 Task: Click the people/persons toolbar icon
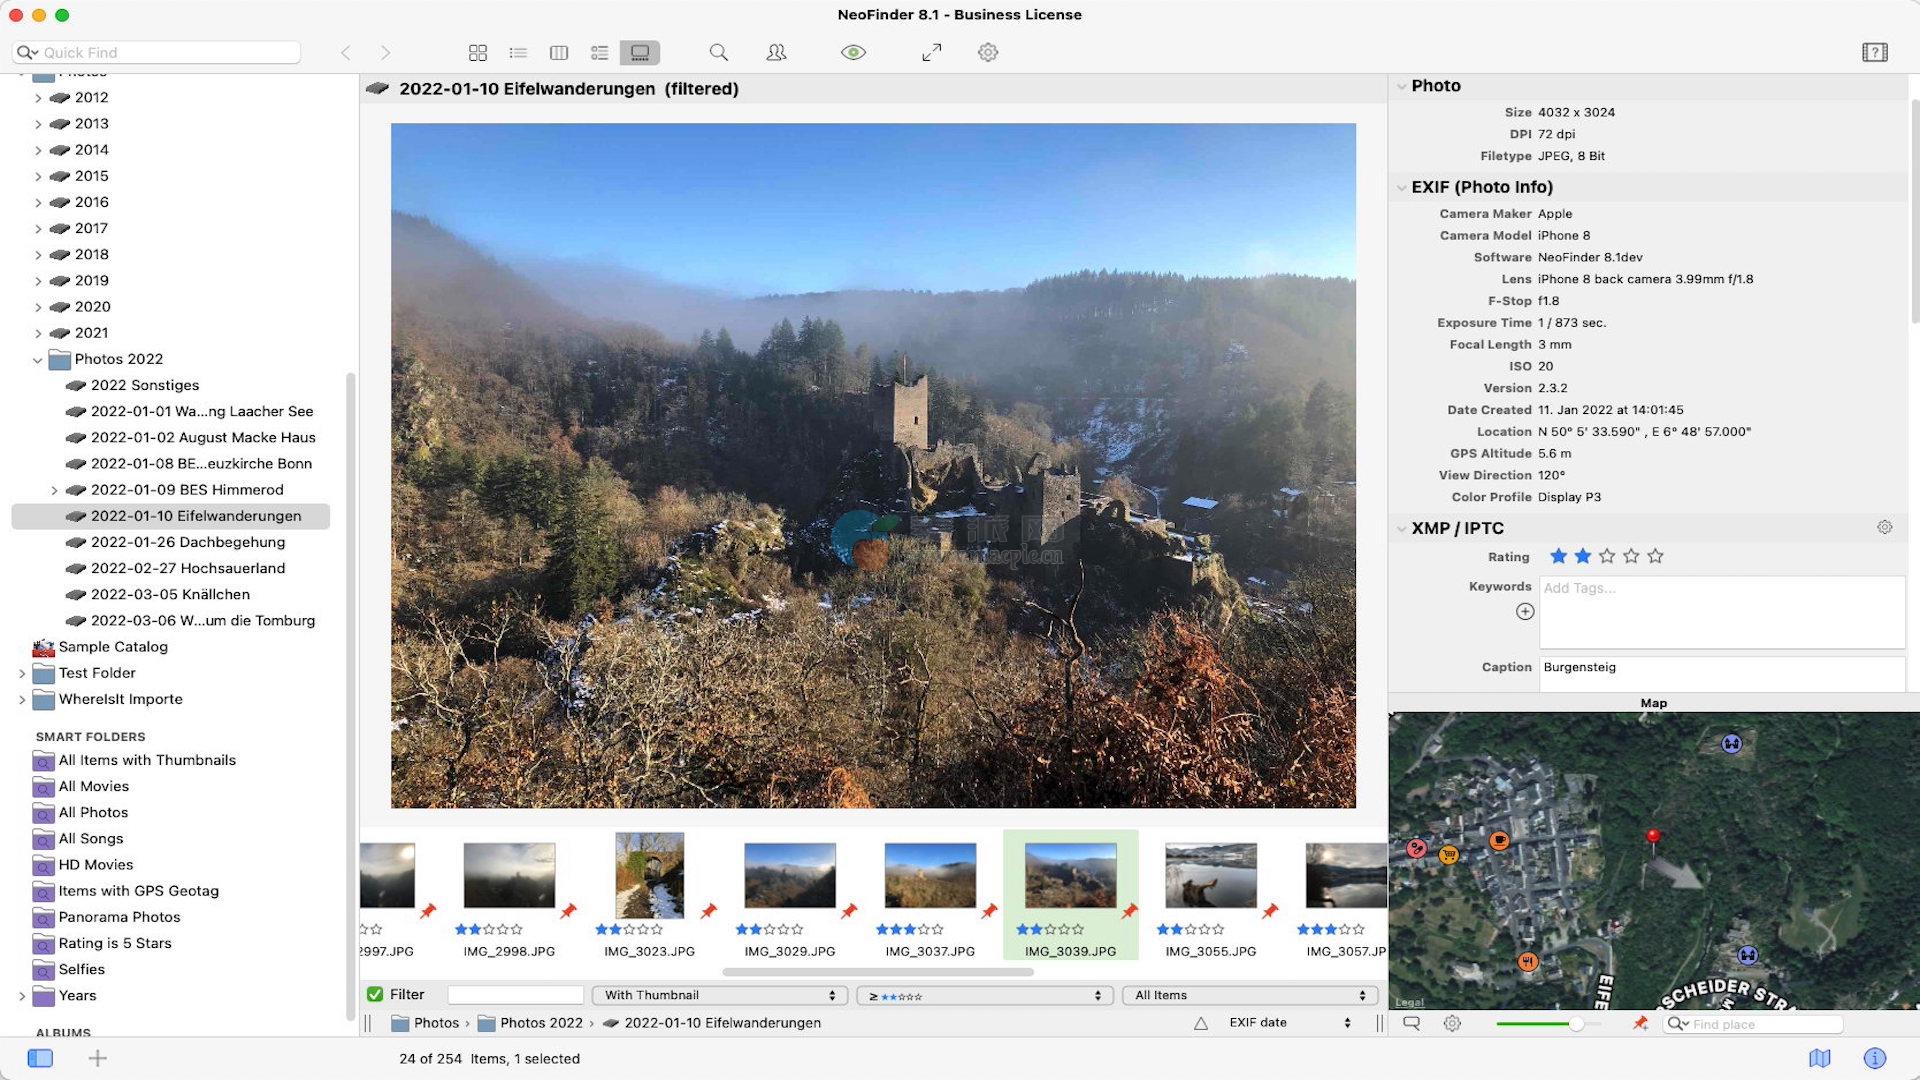[x=776, y=53]
